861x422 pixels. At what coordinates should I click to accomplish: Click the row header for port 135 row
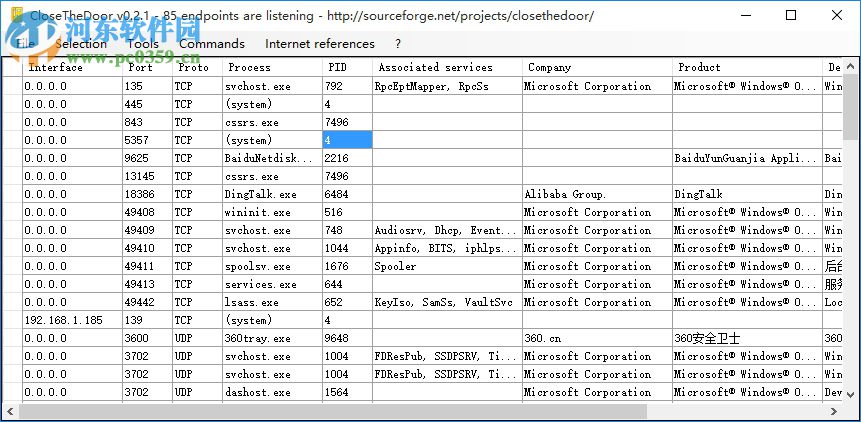13,86
